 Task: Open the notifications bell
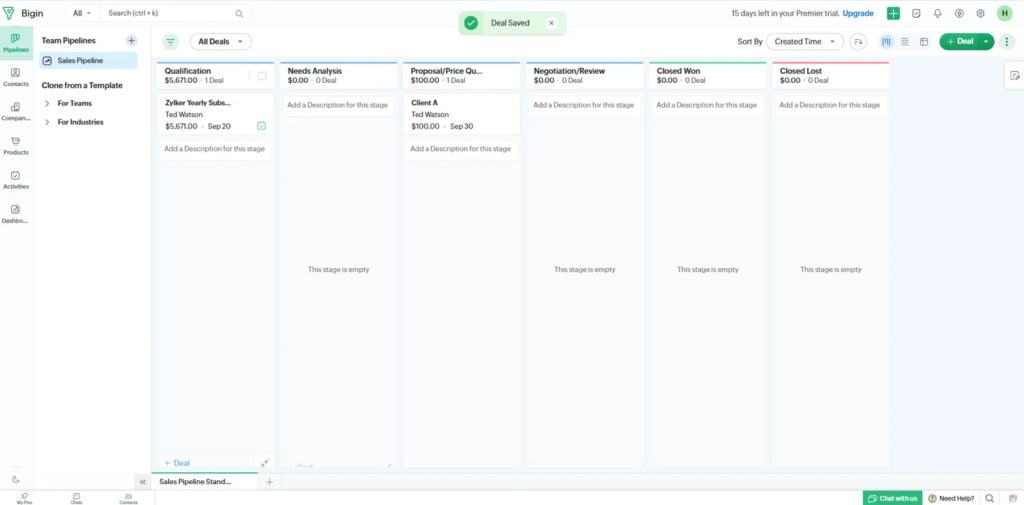pos(938,13)
